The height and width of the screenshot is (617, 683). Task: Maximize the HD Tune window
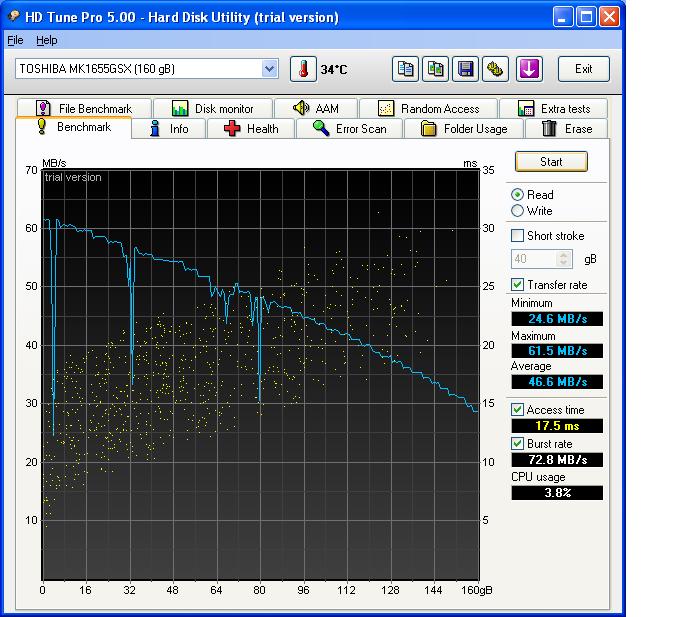click(586, 17)
